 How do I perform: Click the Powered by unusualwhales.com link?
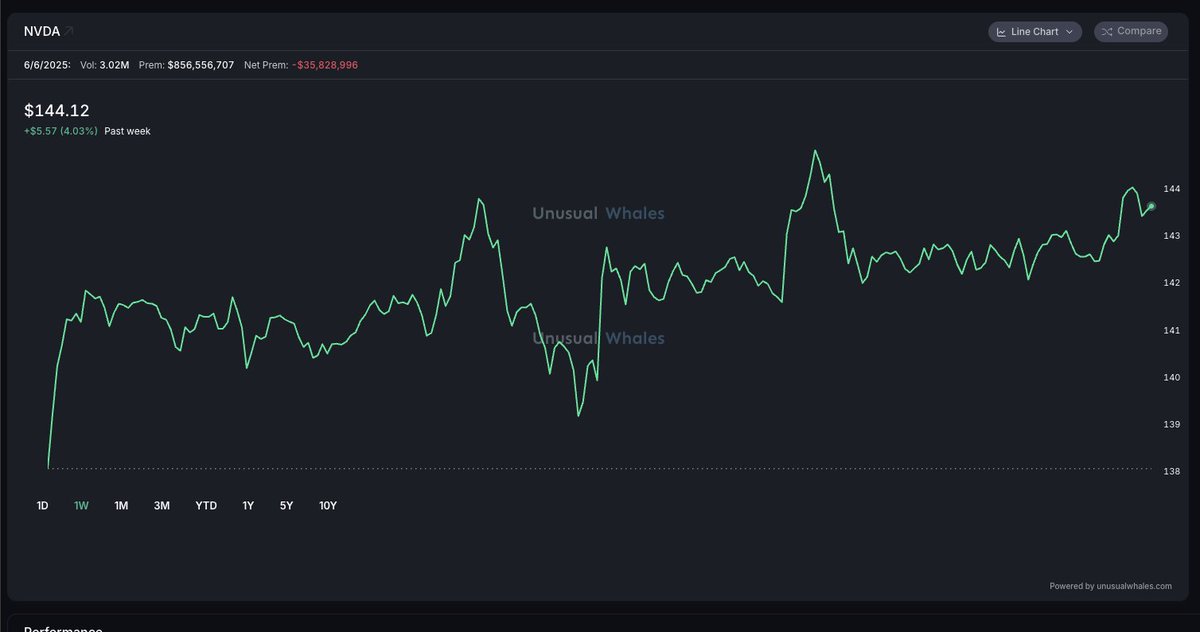click(1110, 586)
